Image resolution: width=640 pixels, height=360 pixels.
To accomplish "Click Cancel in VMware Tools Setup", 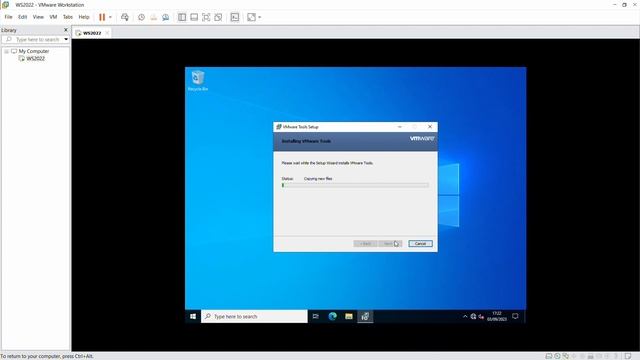I will (x=420, y=244).
